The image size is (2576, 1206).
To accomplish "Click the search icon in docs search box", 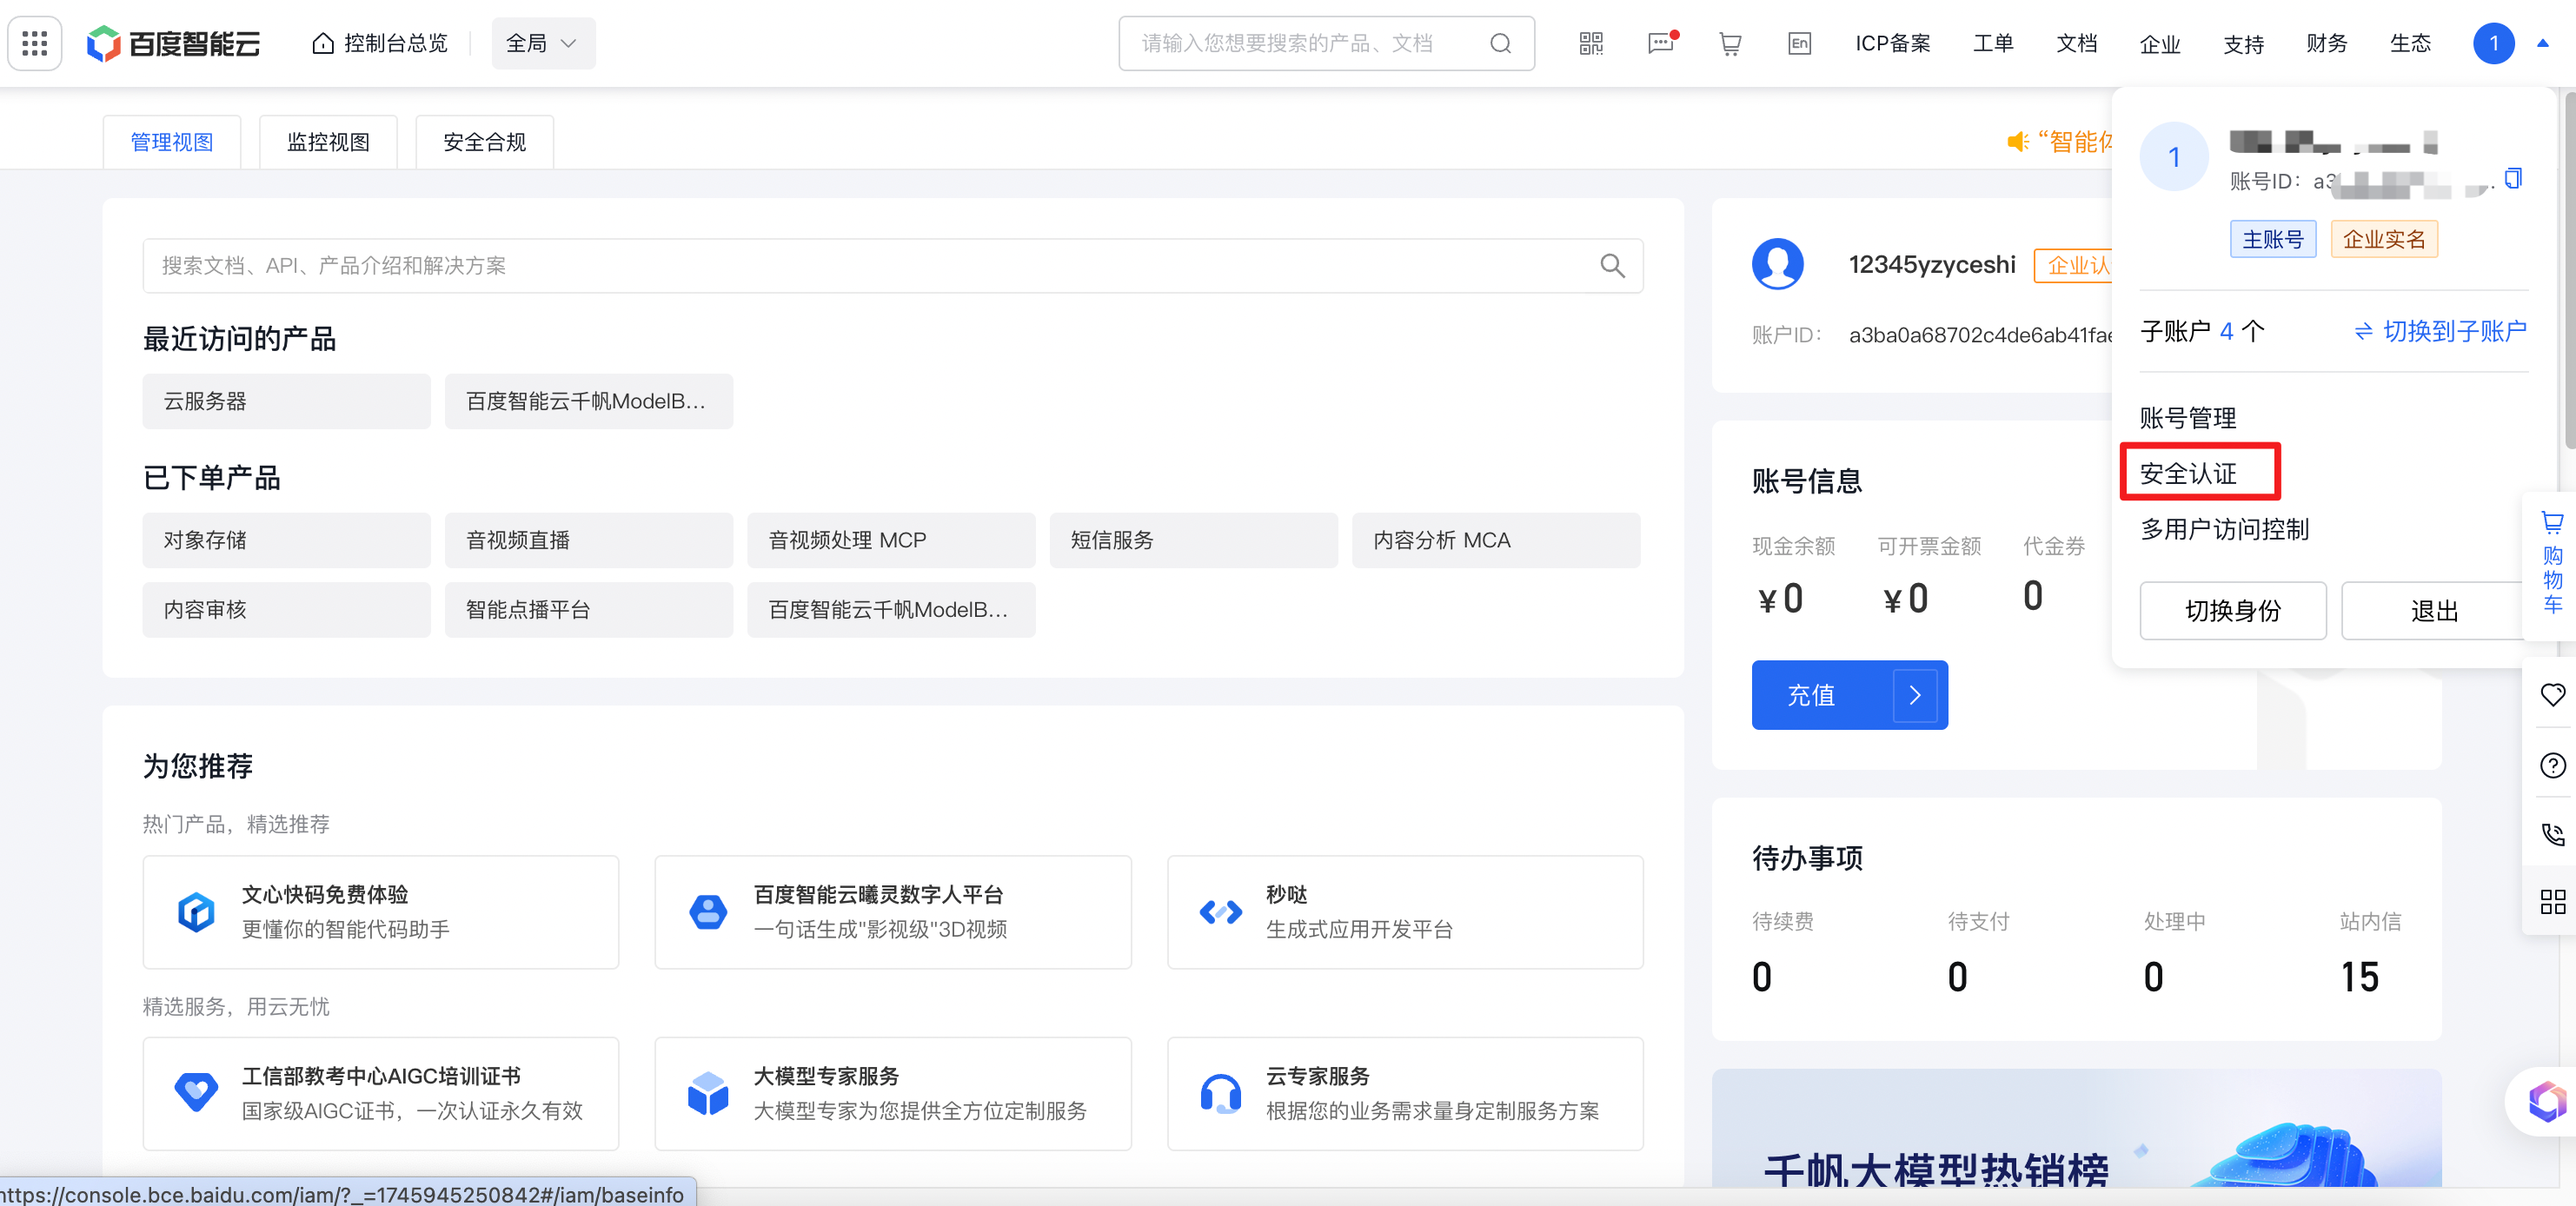I will pyautogui.click(x=1612, y=265).
